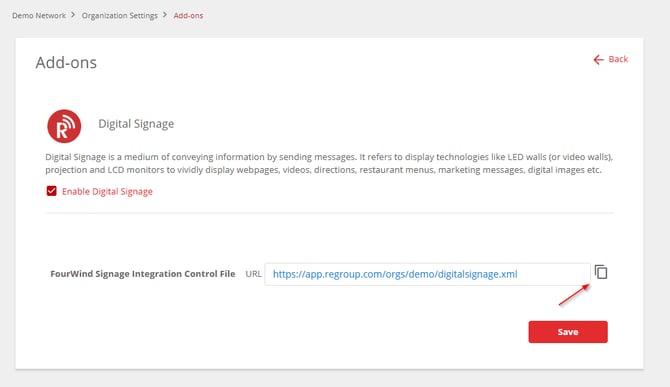670x387 pixels.
Task: Click the Digital Signage description paragraph
Action: coord(329,164)
